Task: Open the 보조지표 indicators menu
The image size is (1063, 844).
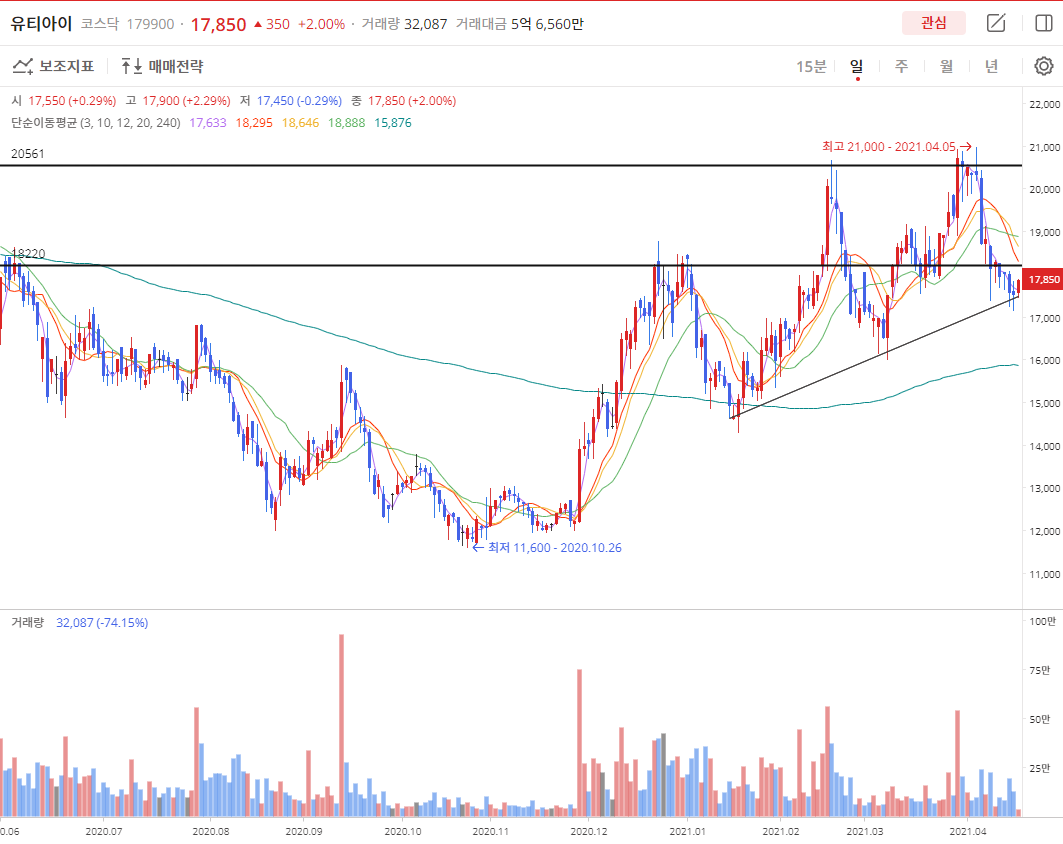Action: (x=53, y=66)
